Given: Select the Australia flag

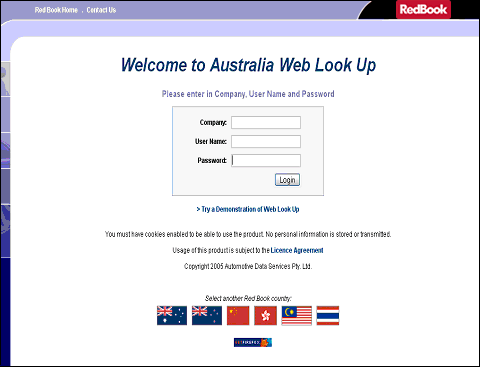Looking at the screenshot, I should tap(172, 315).
